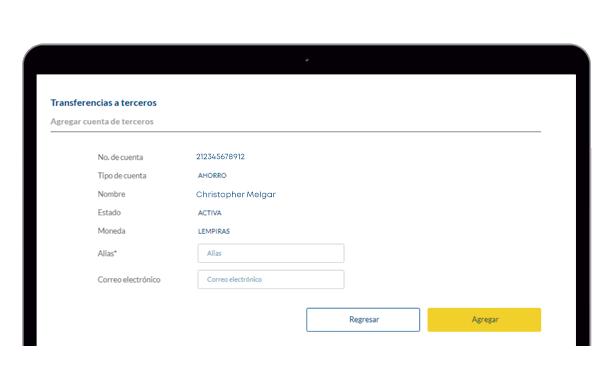The image size is (612, 375).
Task: Select the Agregar cuenta de terceros subtitle
Action: coord(102,121)
